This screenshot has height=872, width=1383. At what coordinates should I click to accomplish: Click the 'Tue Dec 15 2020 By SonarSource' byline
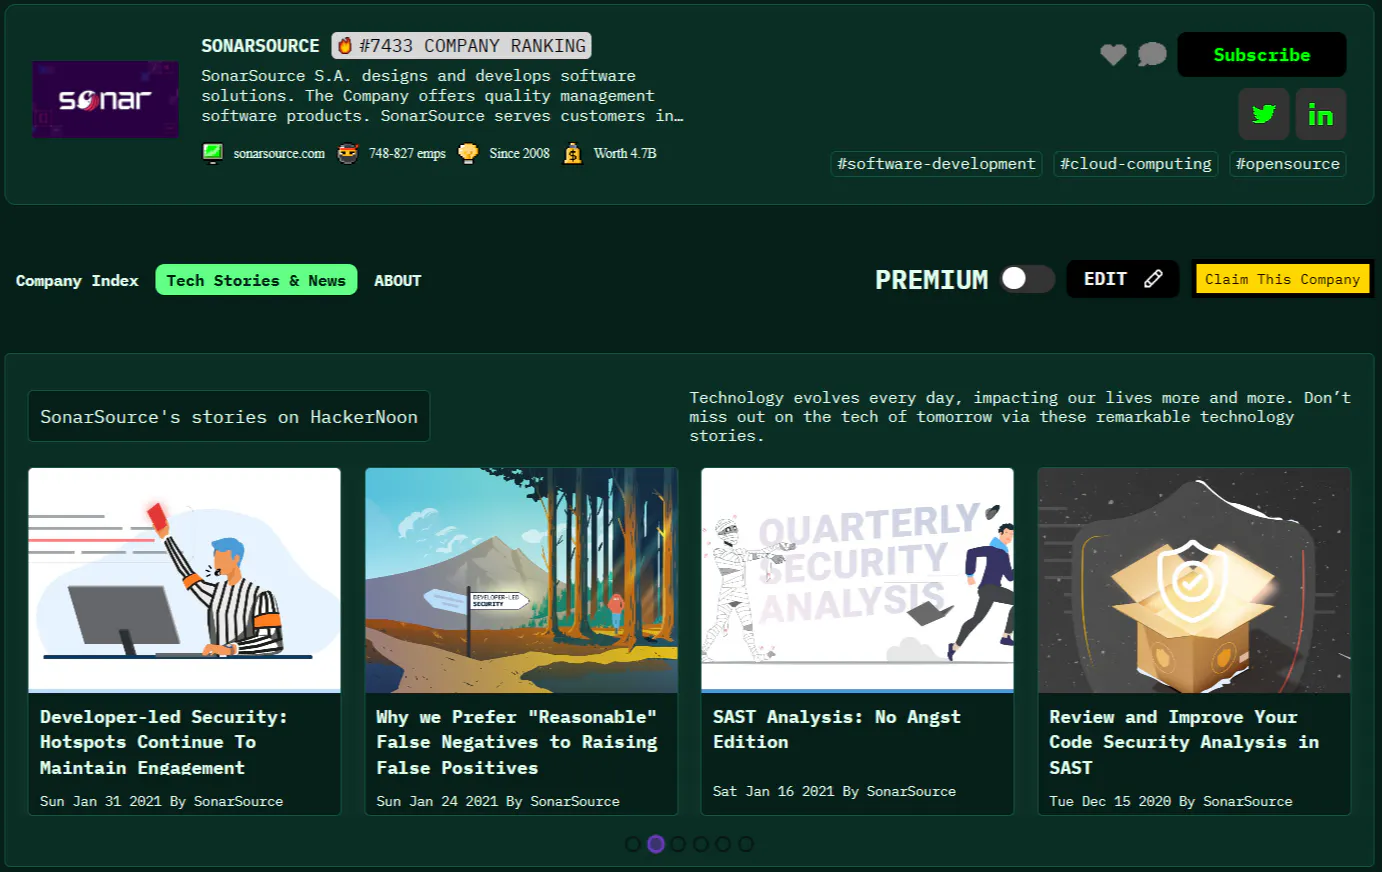[x=1171, y=801]
